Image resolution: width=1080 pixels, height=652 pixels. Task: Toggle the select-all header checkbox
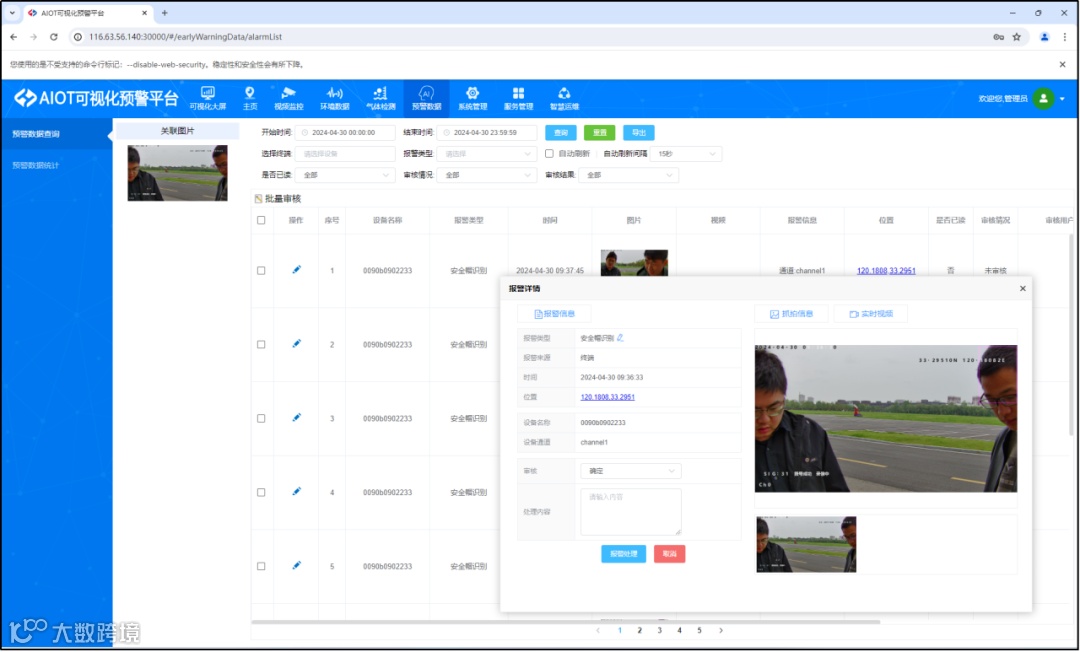coord(261,220)
